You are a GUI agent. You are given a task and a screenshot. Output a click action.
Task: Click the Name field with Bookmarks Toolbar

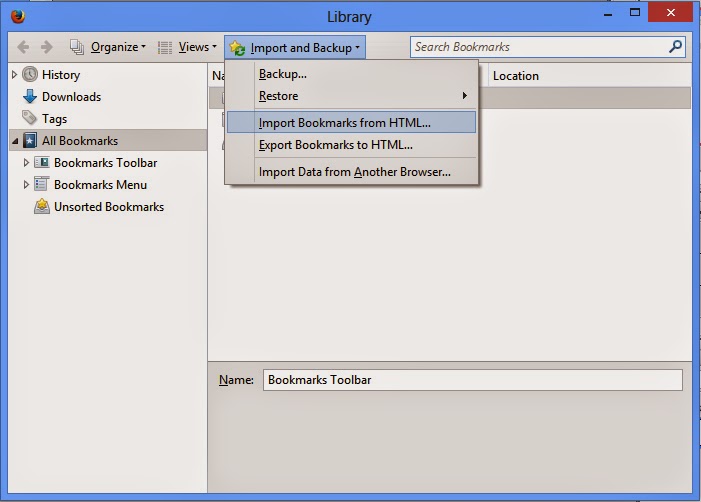click(x=473, y=380)
